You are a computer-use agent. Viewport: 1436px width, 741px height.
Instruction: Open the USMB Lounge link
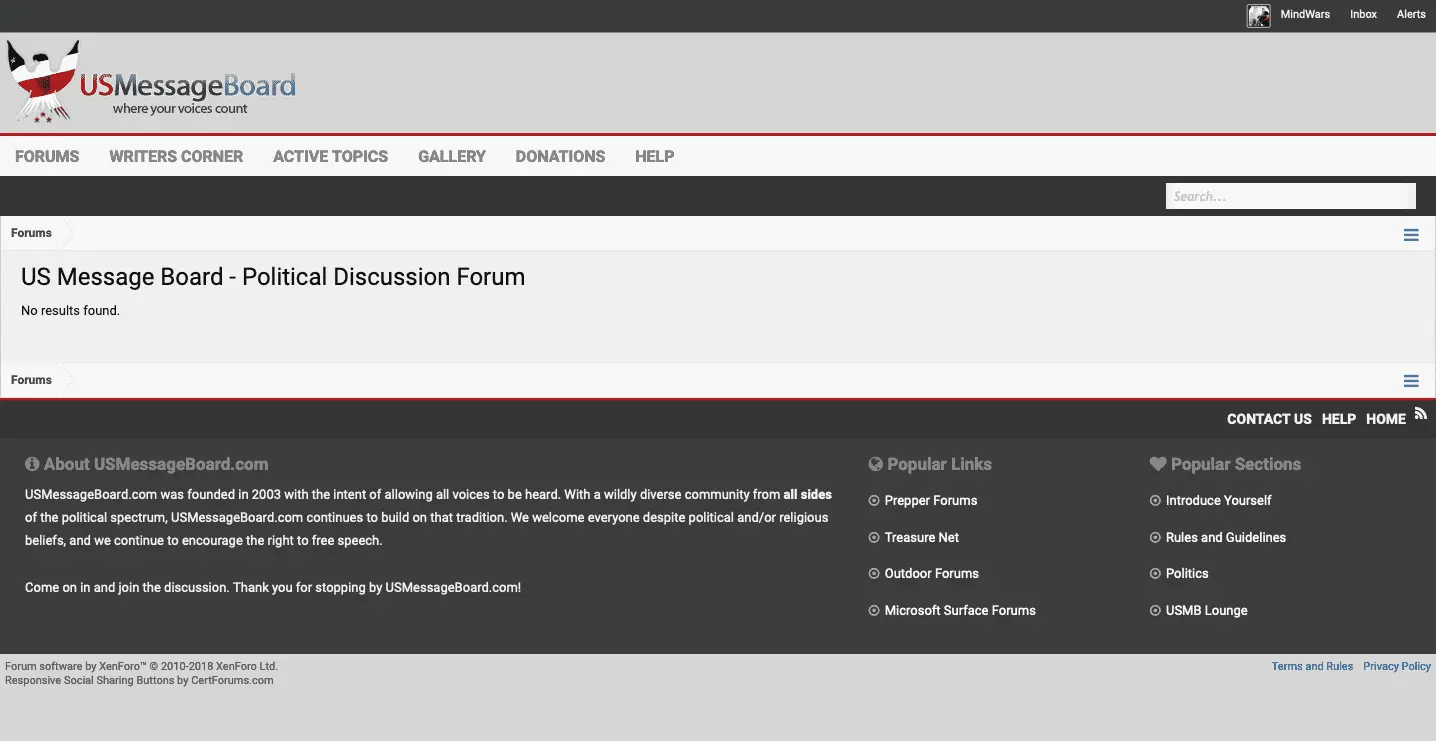(x=1206, y=610)
